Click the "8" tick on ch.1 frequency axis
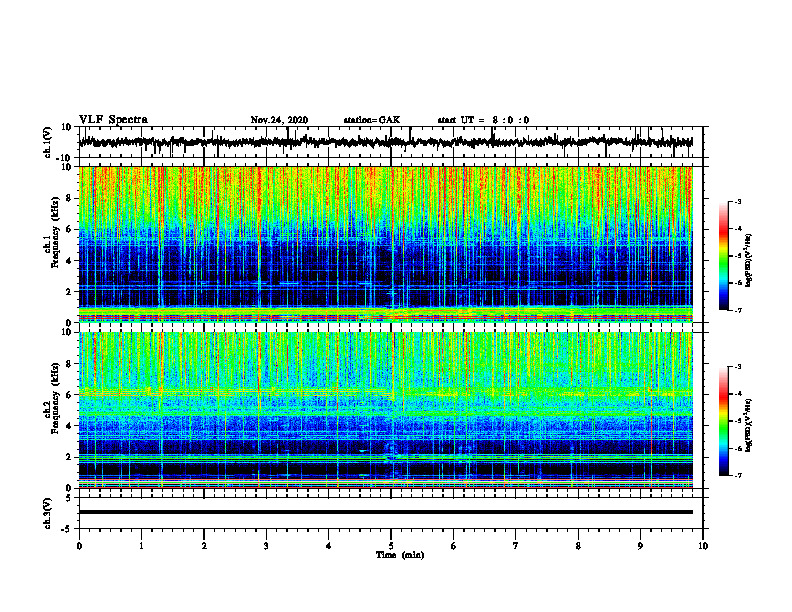792x612 pixels. click(x=70, y=198)
